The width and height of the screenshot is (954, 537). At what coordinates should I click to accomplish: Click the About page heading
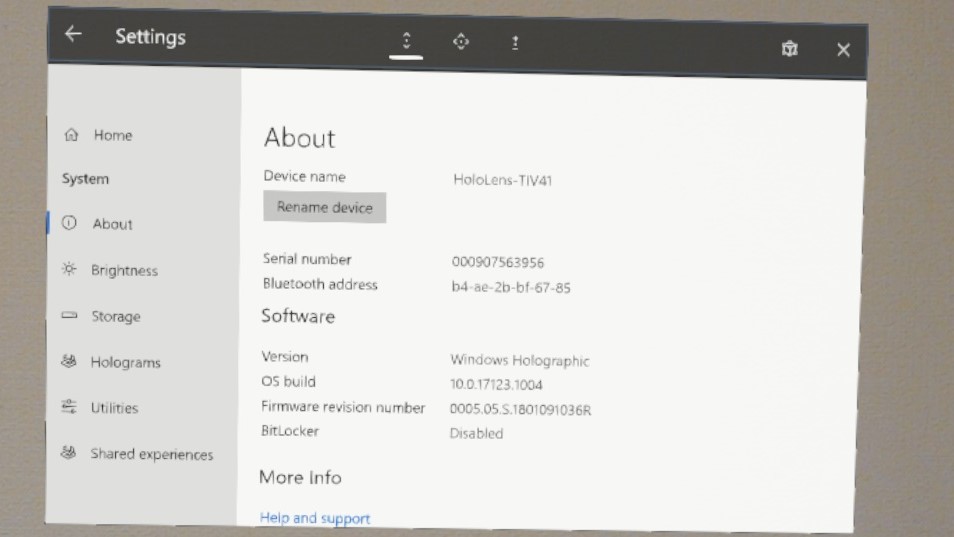tap(299, 138)
